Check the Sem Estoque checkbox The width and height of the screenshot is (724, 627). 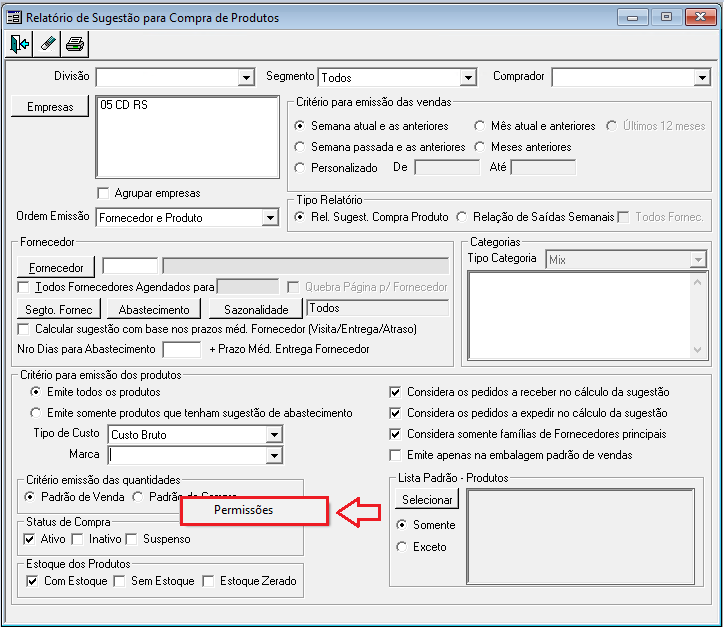pyautogui.click(x=119, y=581)
